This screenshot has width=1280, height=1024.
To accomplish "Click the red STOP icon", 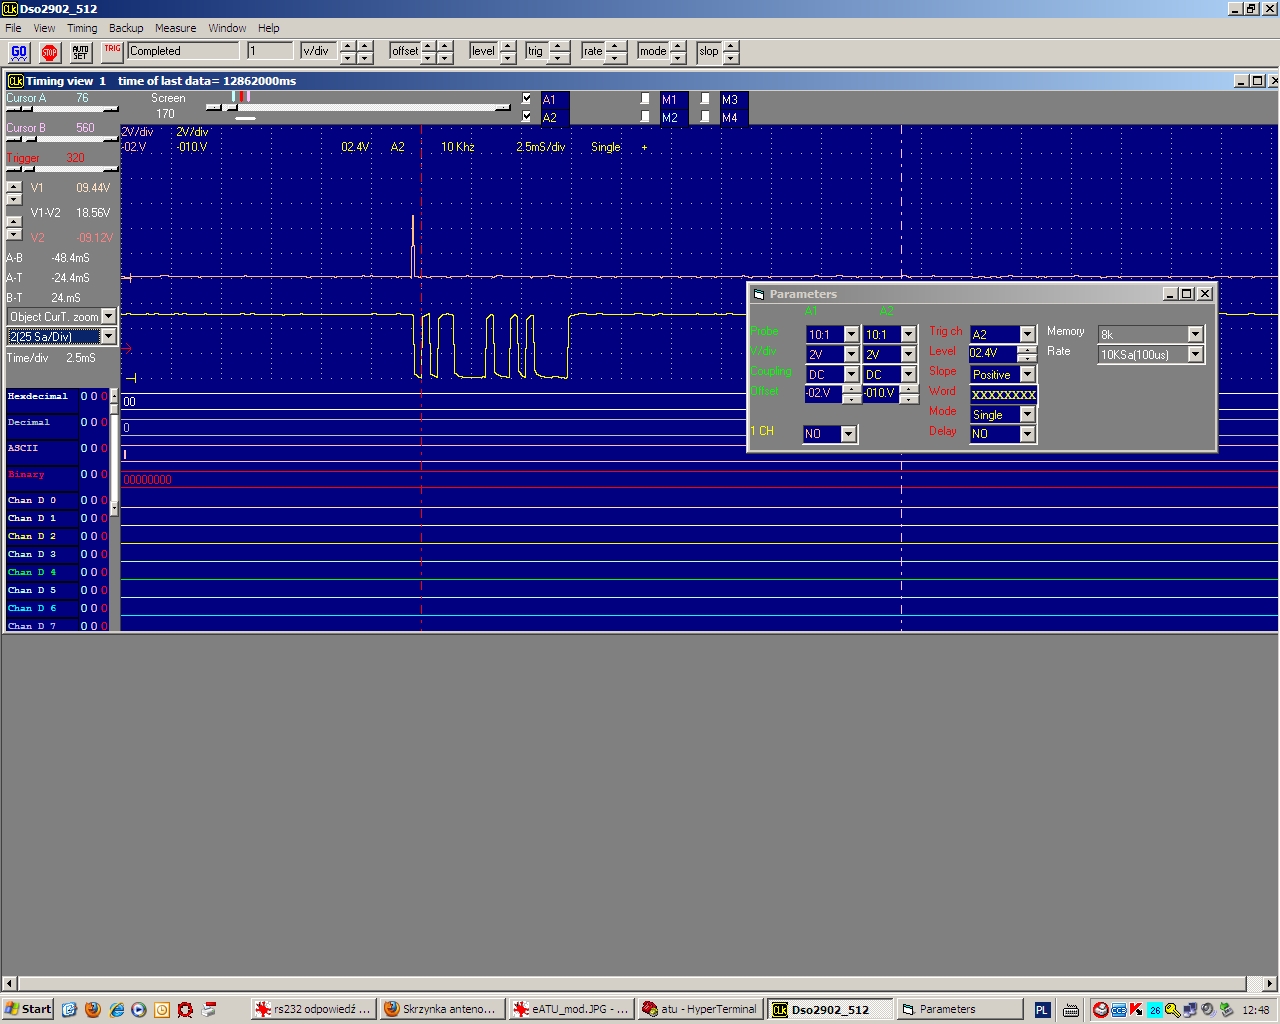I will pyautogui.click(x=50, y=52).
